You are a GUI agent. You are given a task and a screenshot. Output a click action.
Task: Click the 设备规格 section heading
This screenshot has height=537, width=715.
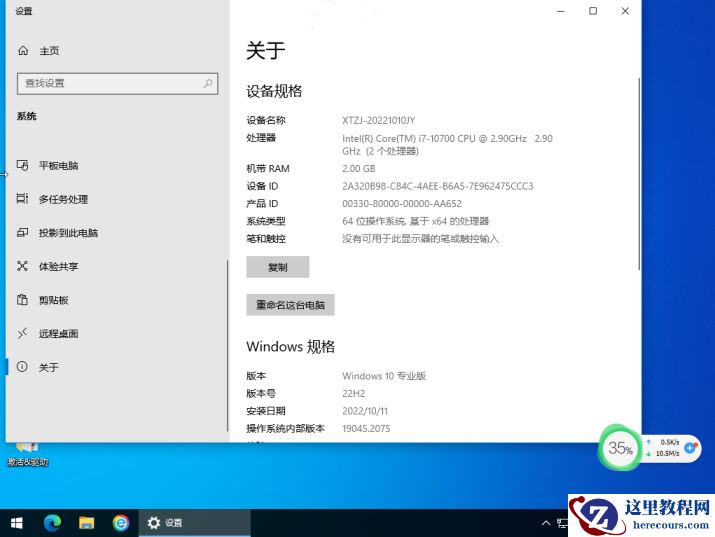274,91
